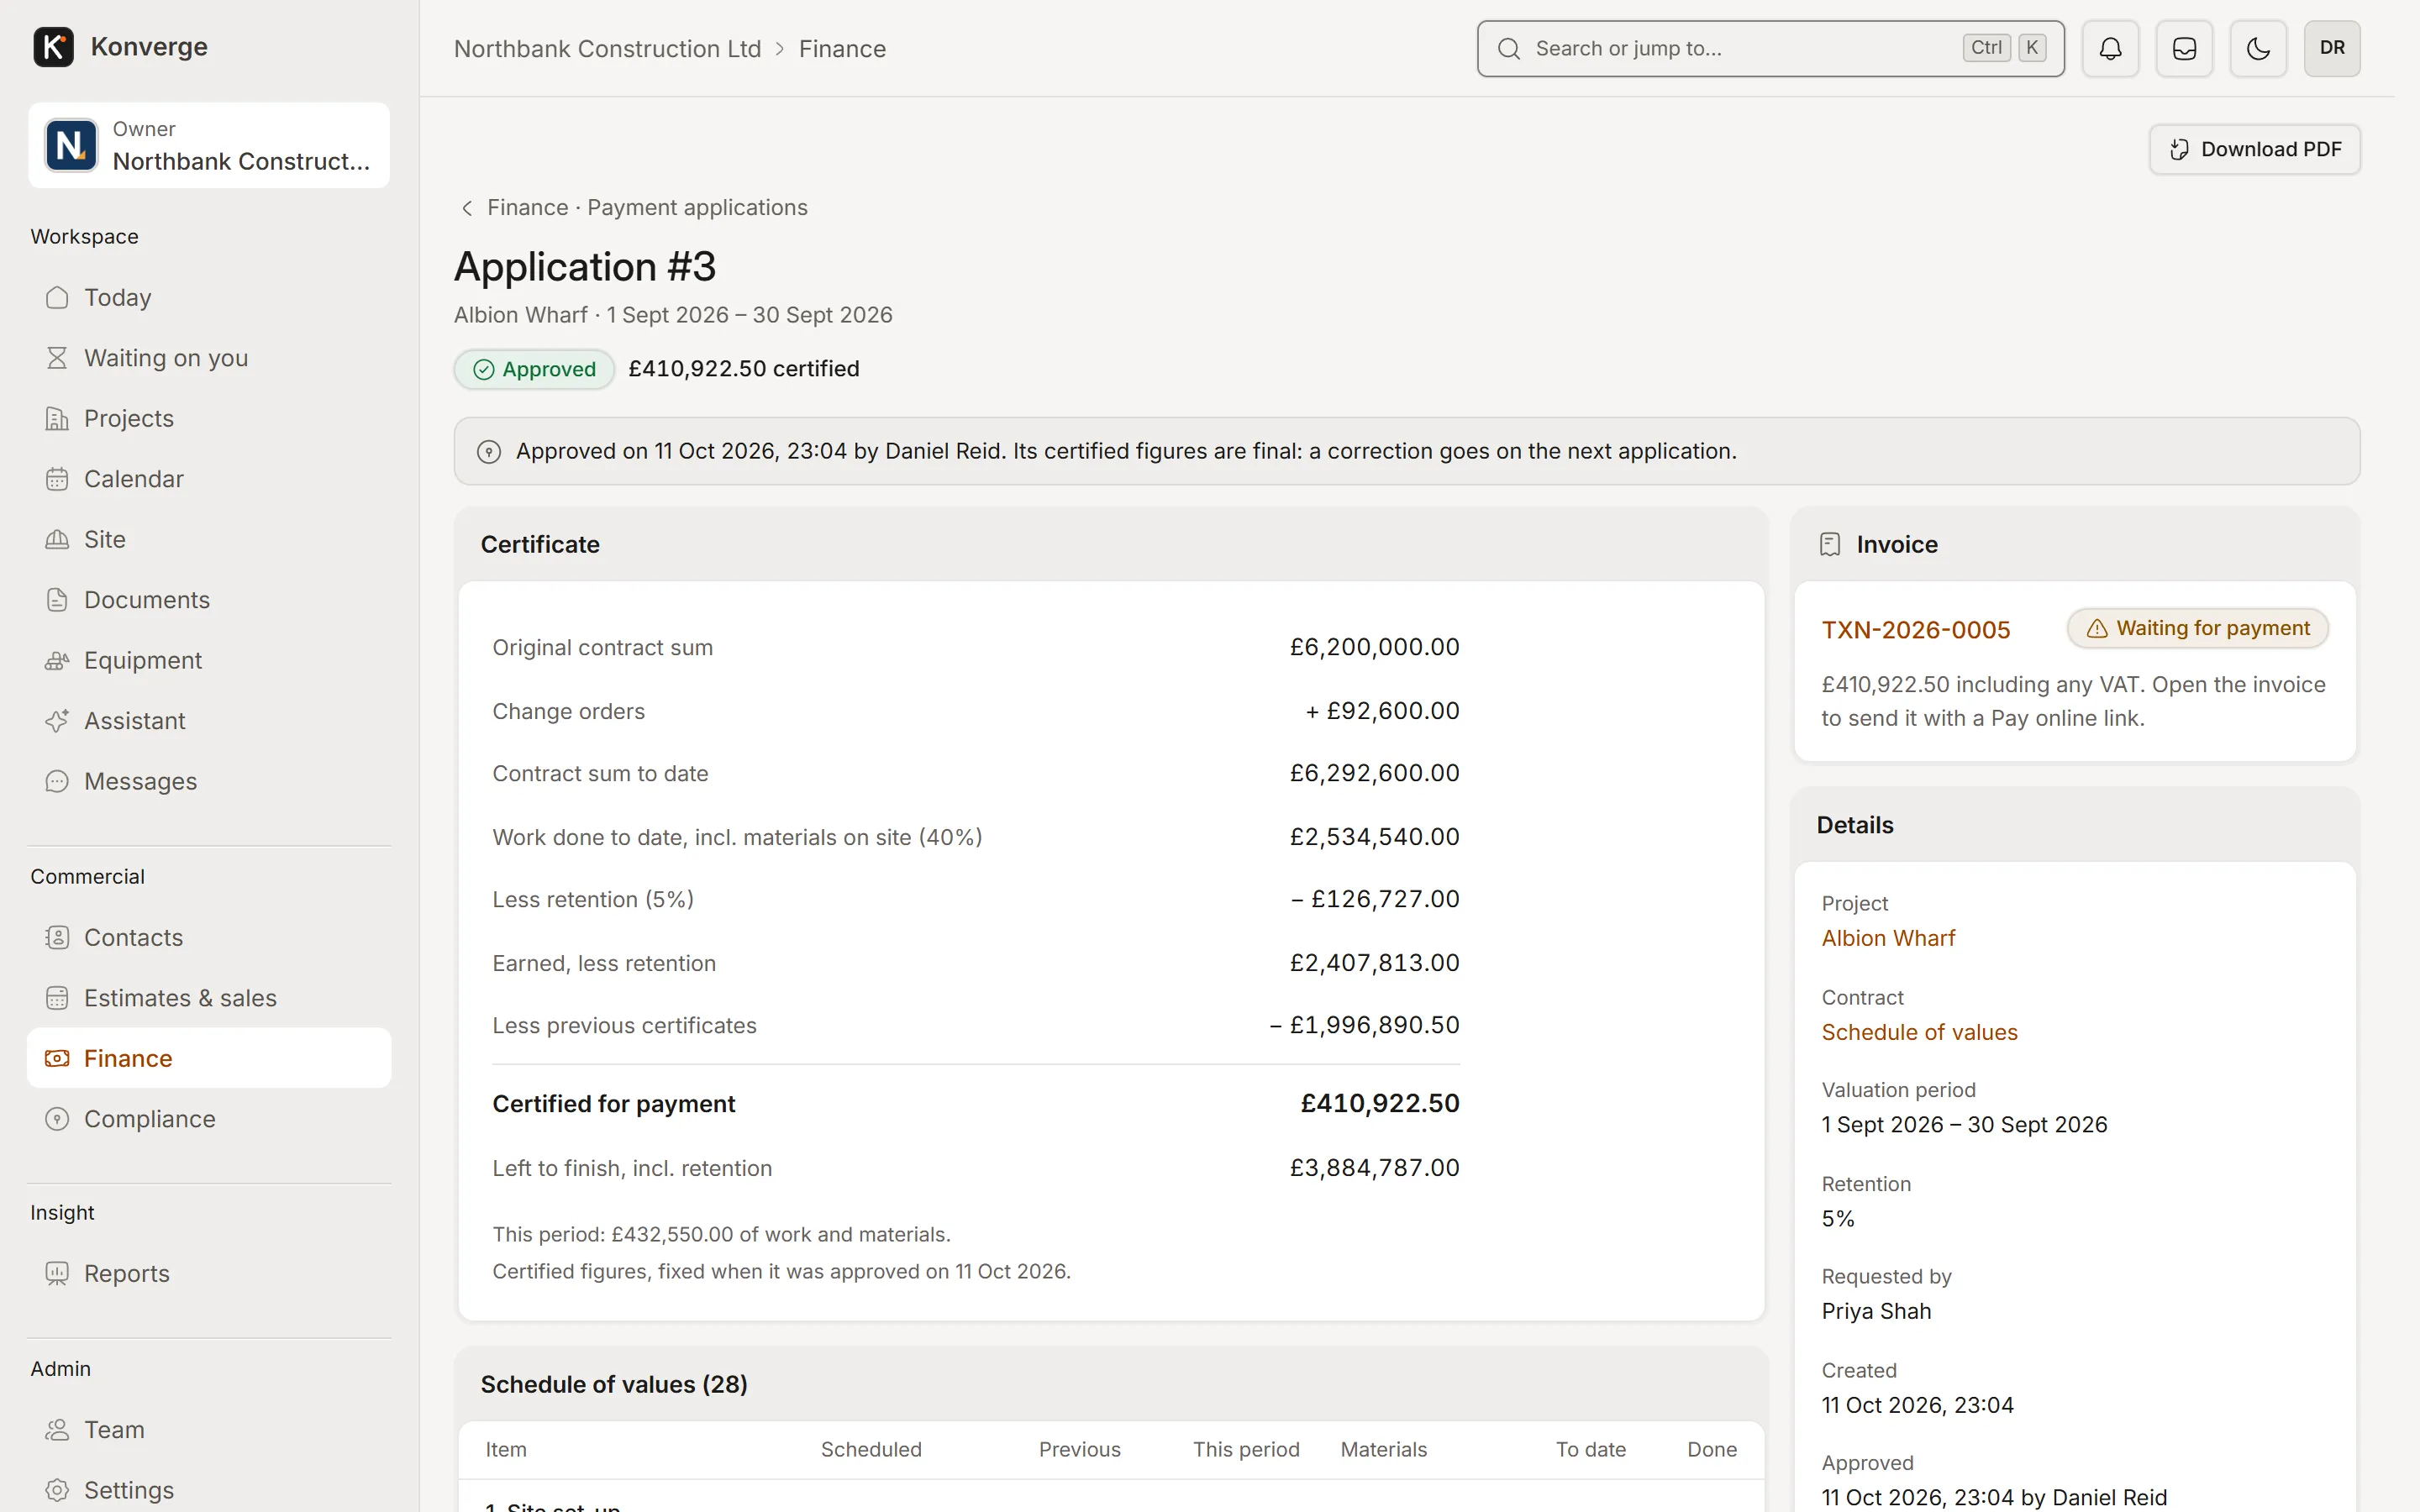
Task: Open the DR user avatar menu
Action: pos(2332,48)
